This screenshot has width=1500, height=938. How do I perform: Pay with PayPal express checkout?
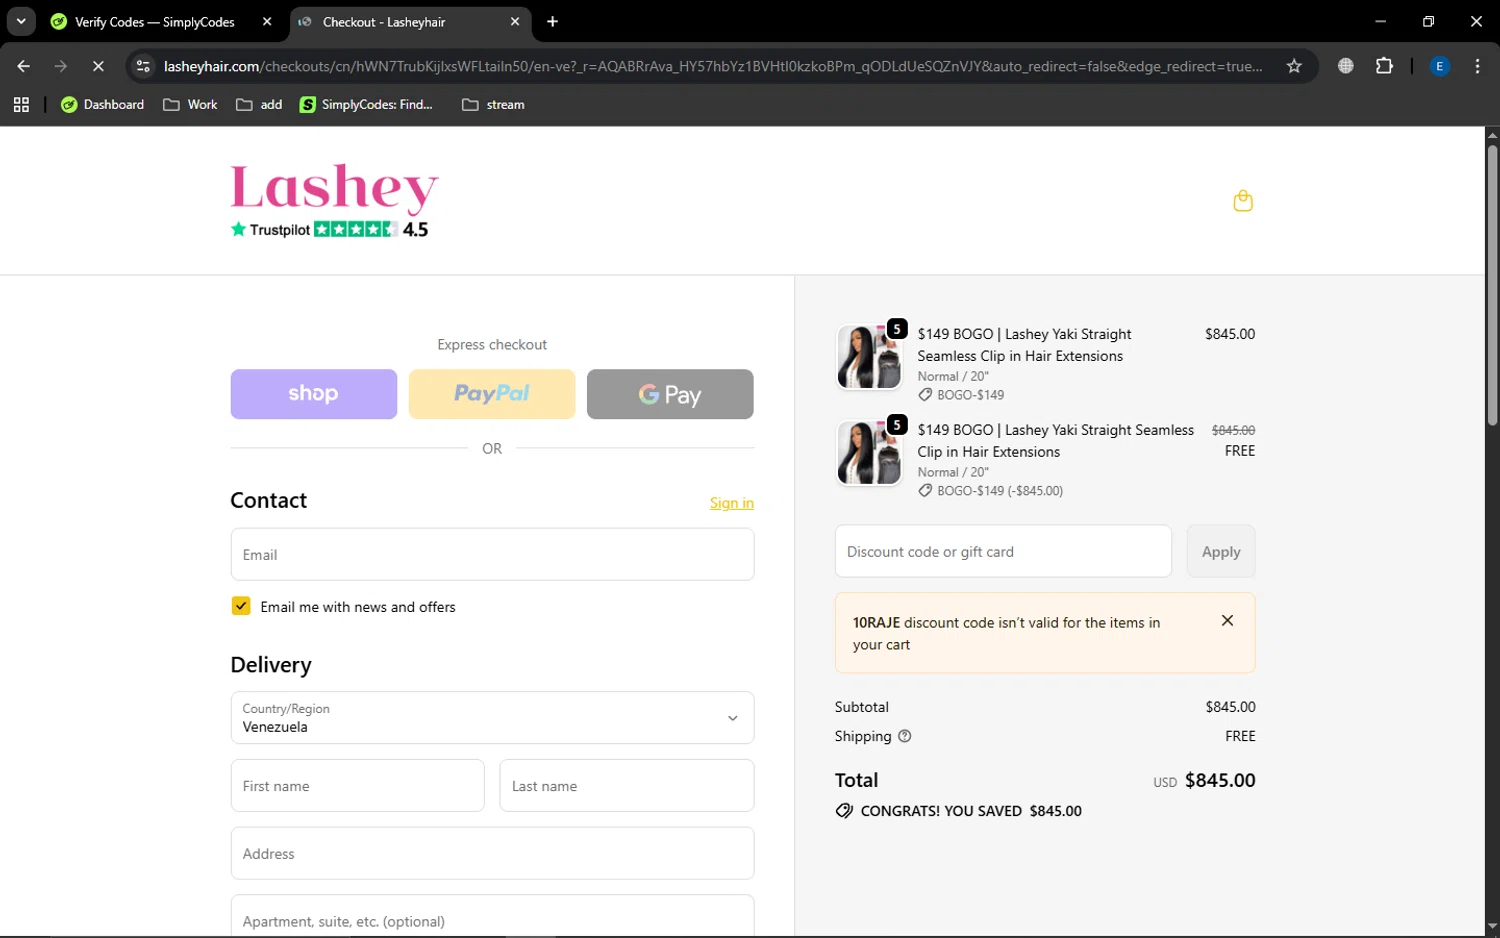tap(492, 394)
